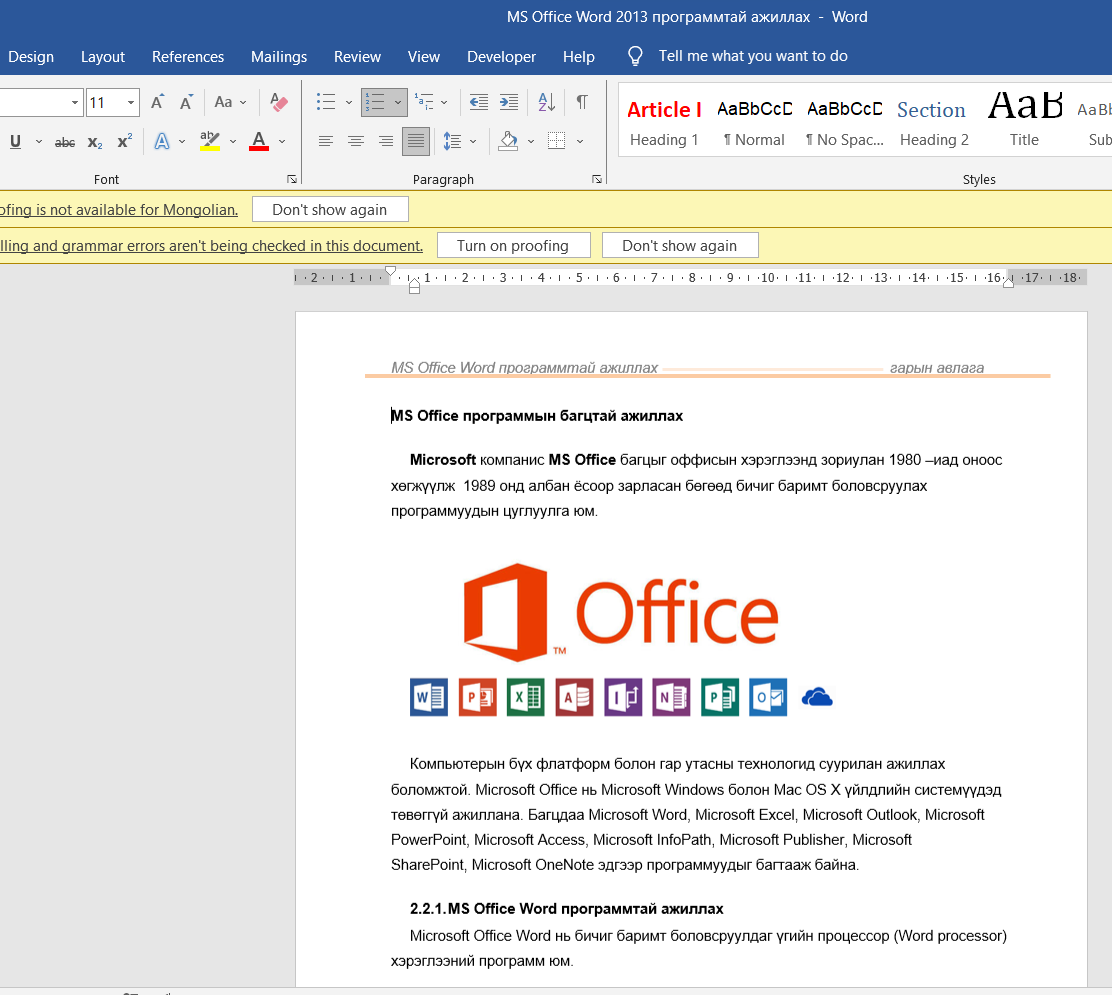Apply the red font color

click(260, 141)
